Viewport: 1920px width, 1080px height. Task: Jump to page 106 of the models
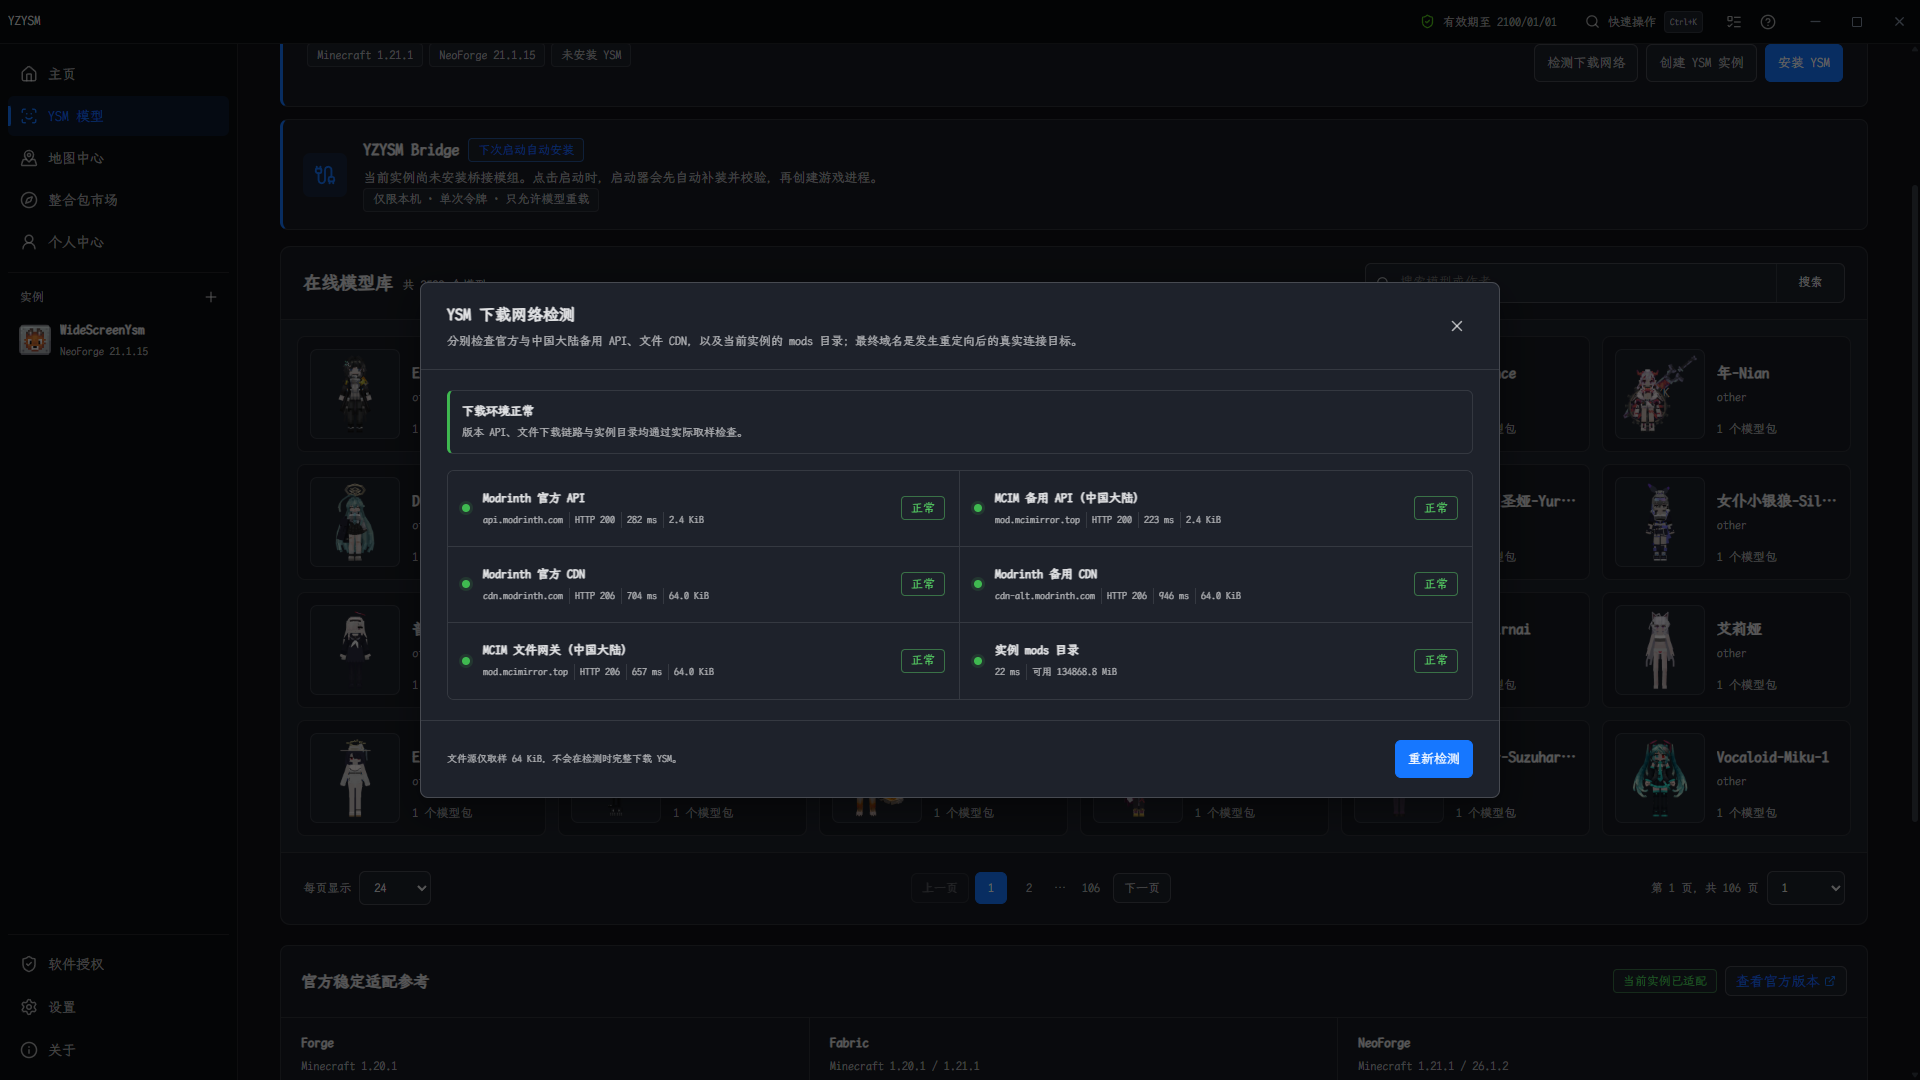click(x=1091, y=888)
